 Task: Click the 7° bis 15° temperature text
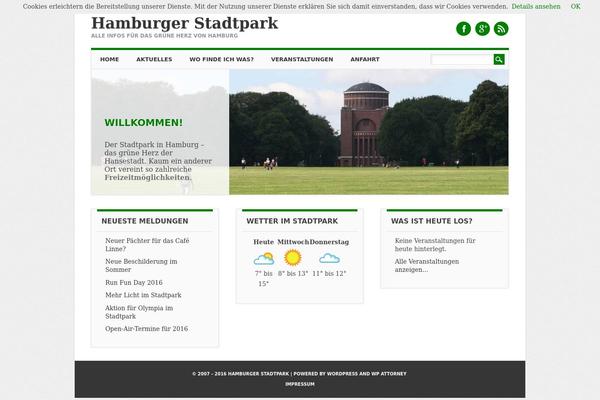pyautogui.click(x=264, y=279)
